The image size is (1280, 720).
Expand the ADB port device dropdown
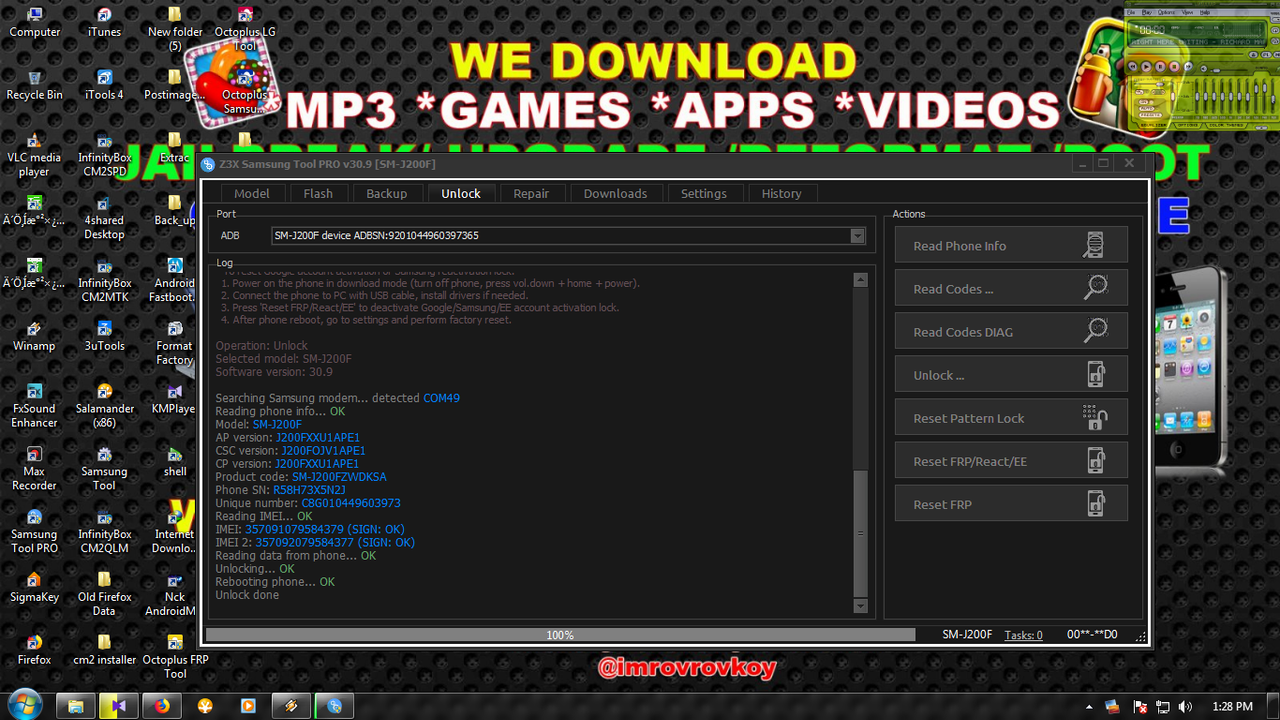point(857,236)
